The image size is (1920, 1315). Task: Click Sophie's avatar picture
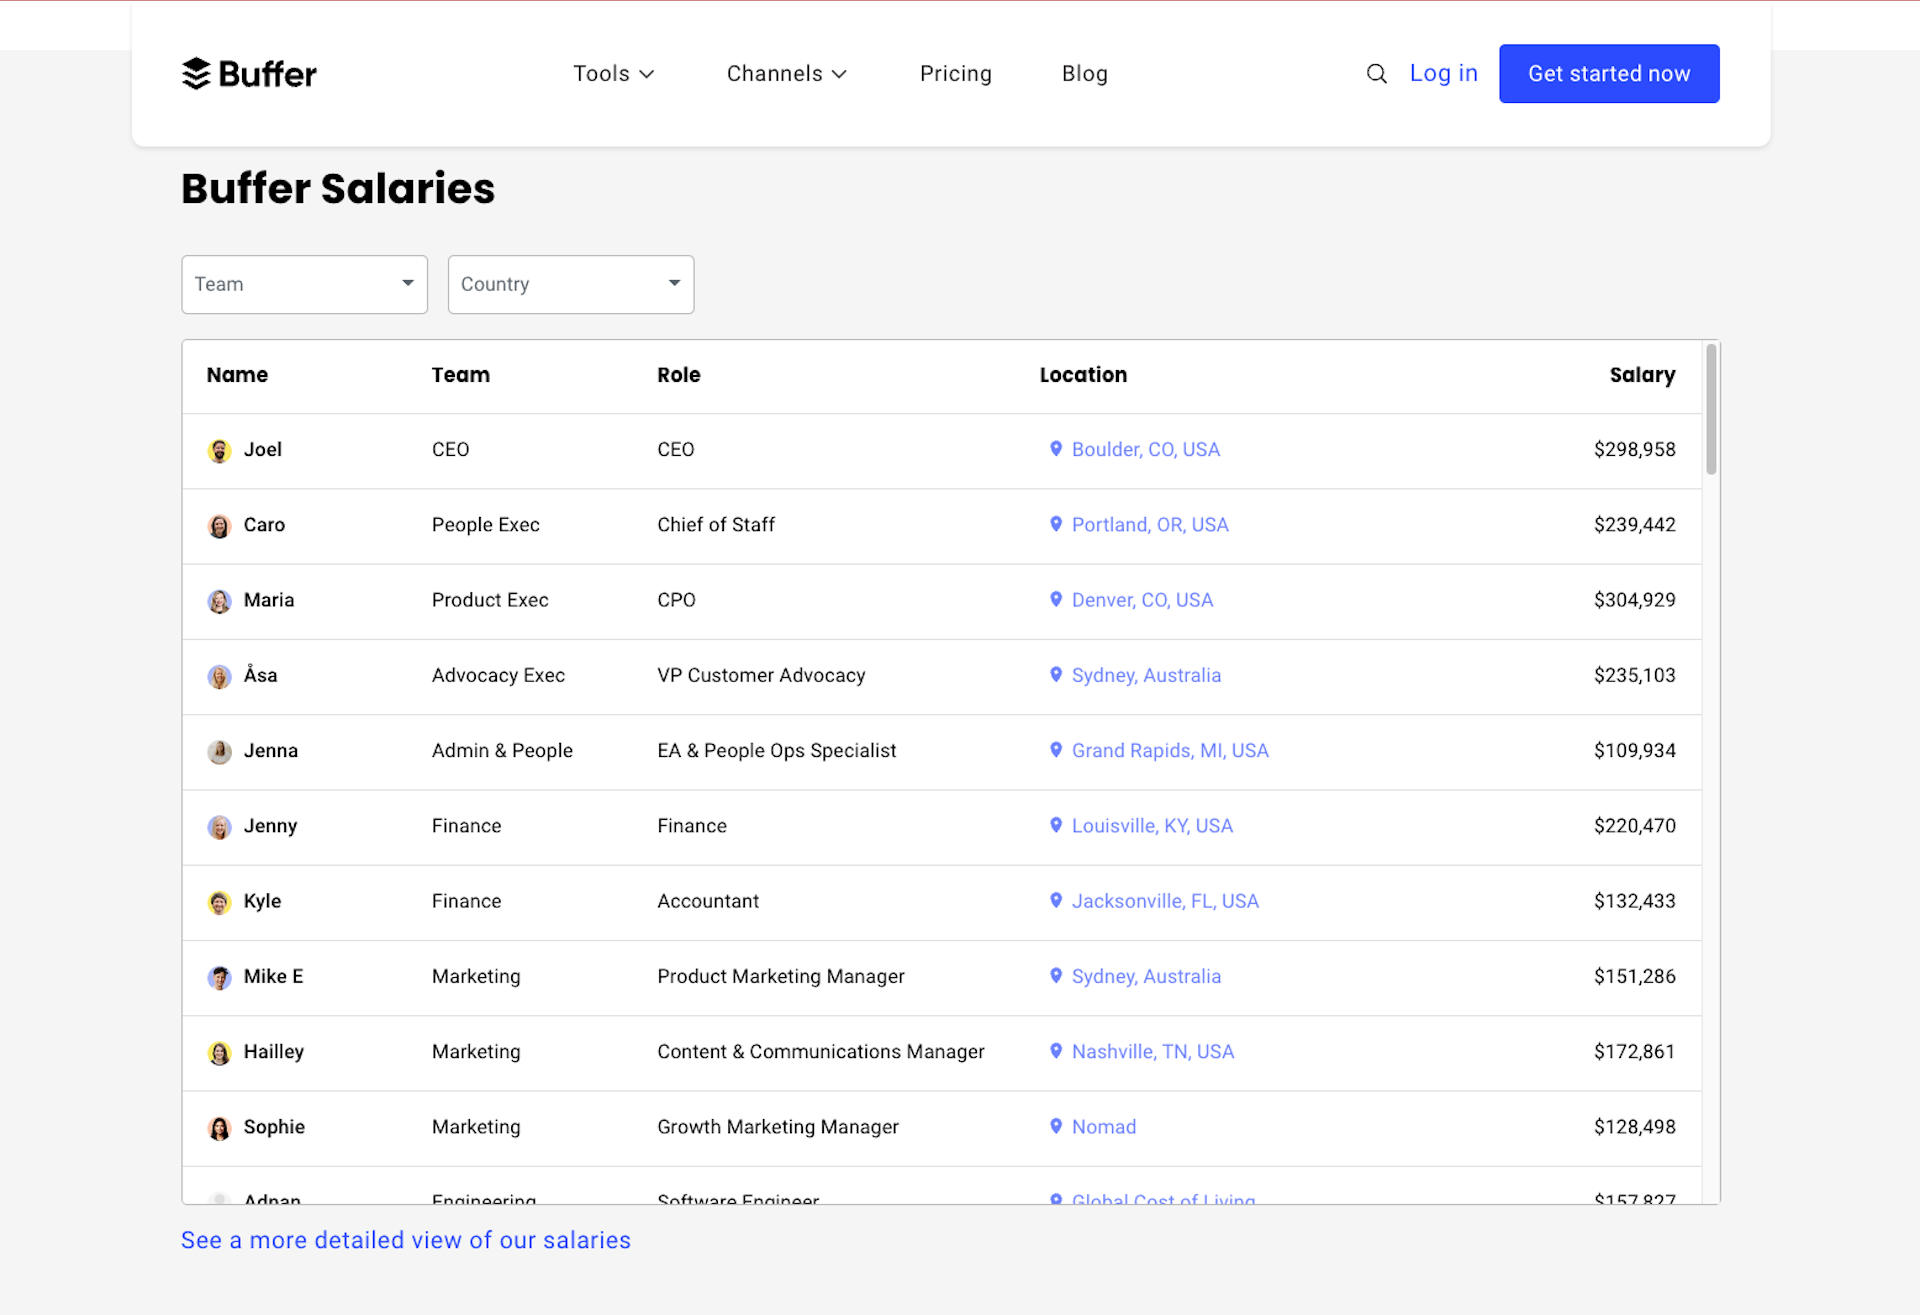pyautogui.click(x=219, y=1128)
